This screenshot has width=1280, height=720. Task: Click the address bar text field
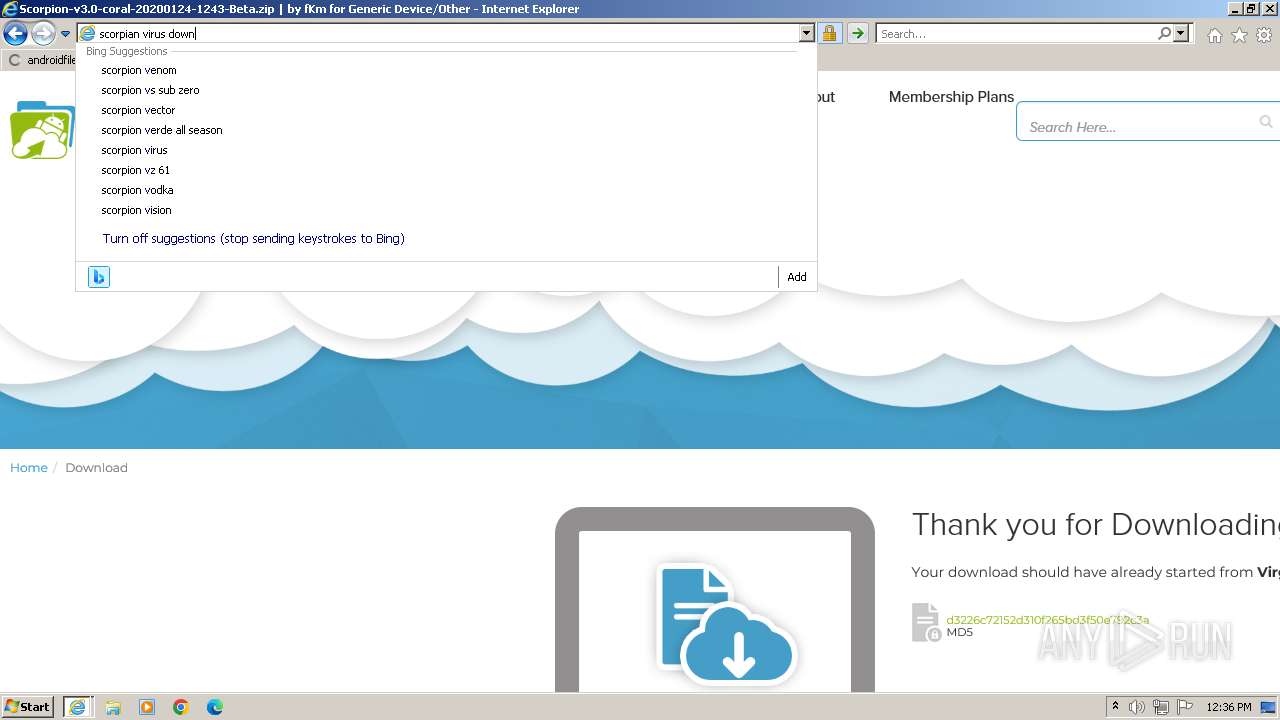point(448,33)
